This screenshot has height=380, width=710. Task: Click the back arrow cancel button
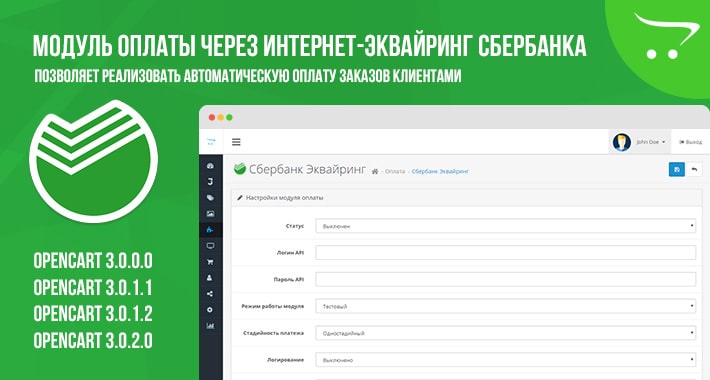point(694,169)
